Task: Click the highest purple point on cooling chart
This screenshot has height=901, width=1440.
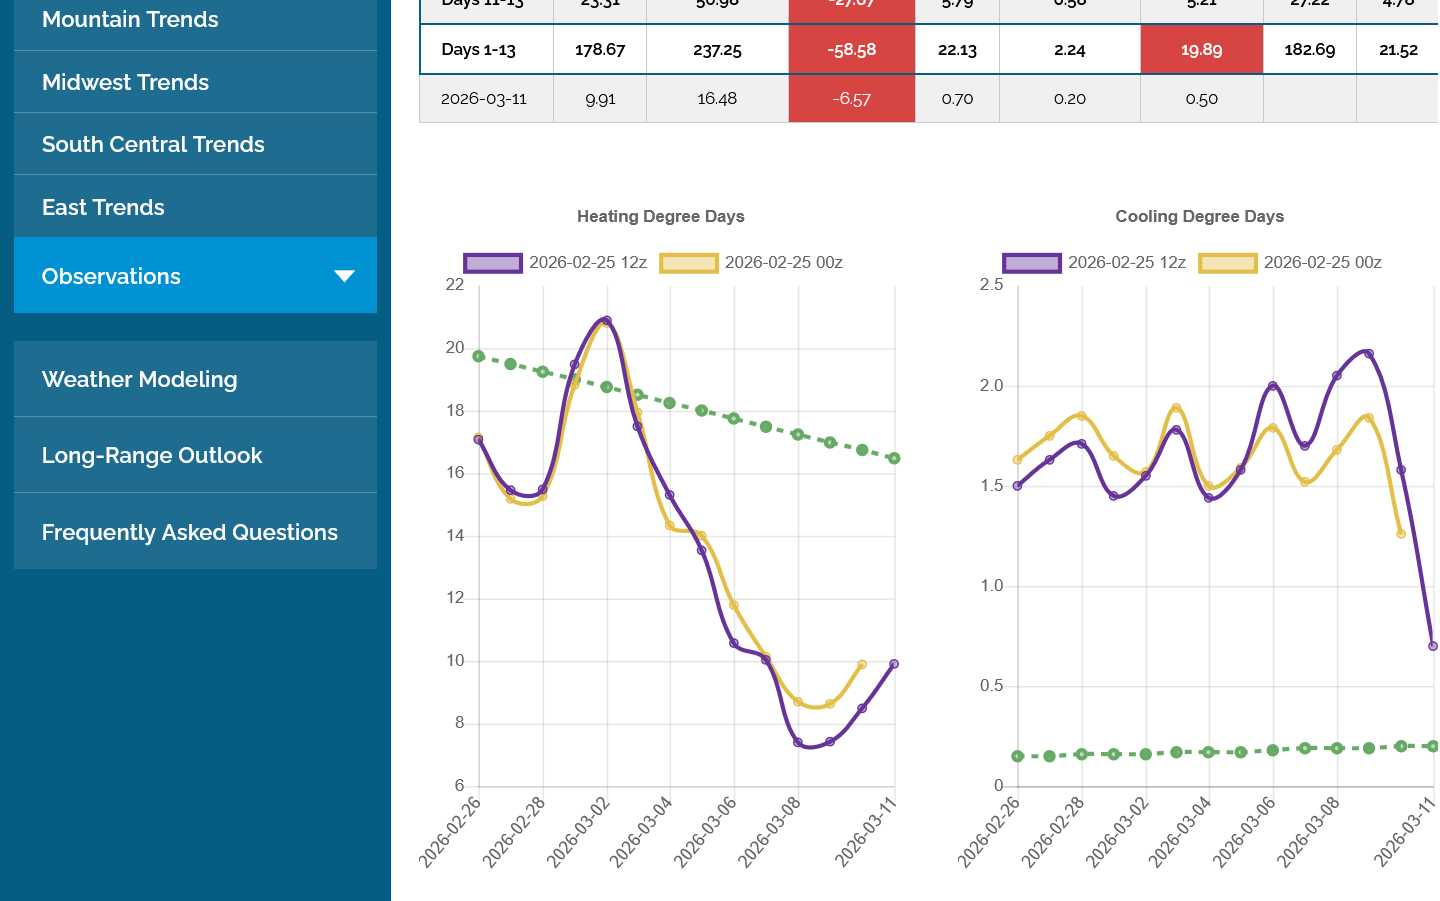Action: coord(1369,354)
